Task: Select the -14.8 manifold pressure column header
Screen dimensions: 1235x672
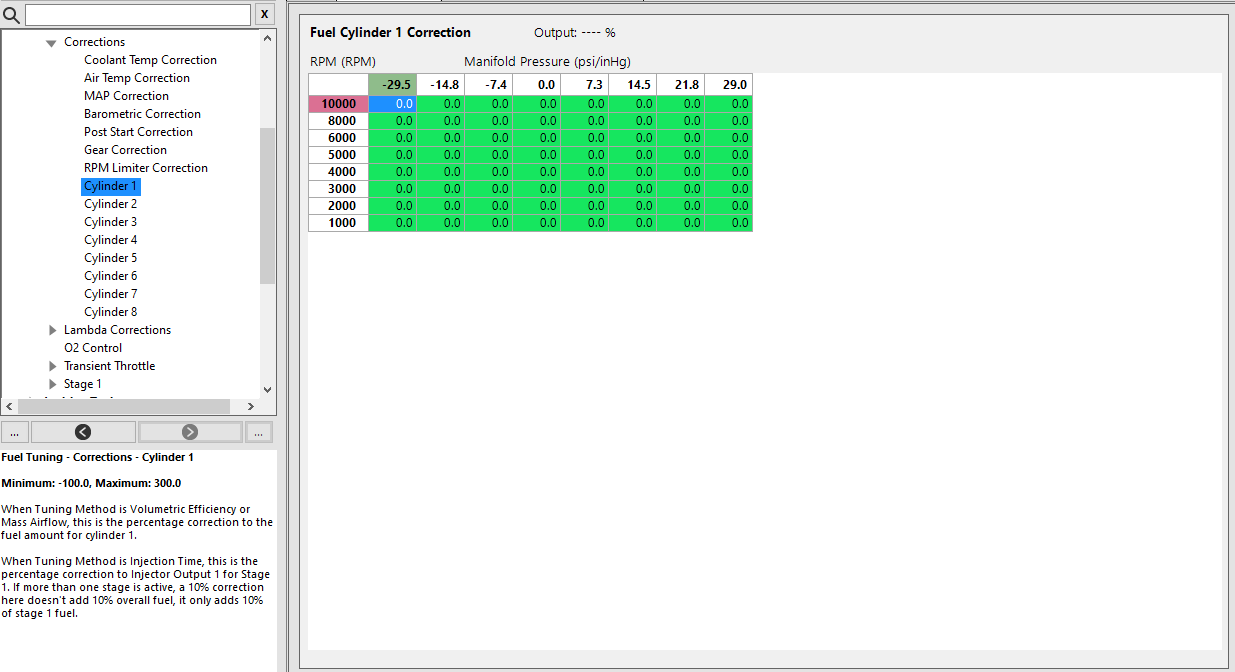Action: click(x=441, y=85)
